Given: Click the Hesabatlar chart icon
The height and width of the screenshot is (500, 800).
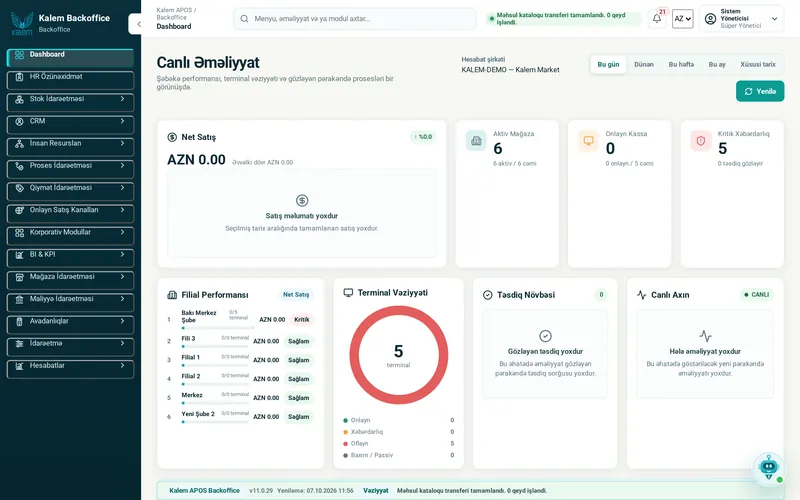Looking at the screenshot, I should click(19, 366).
